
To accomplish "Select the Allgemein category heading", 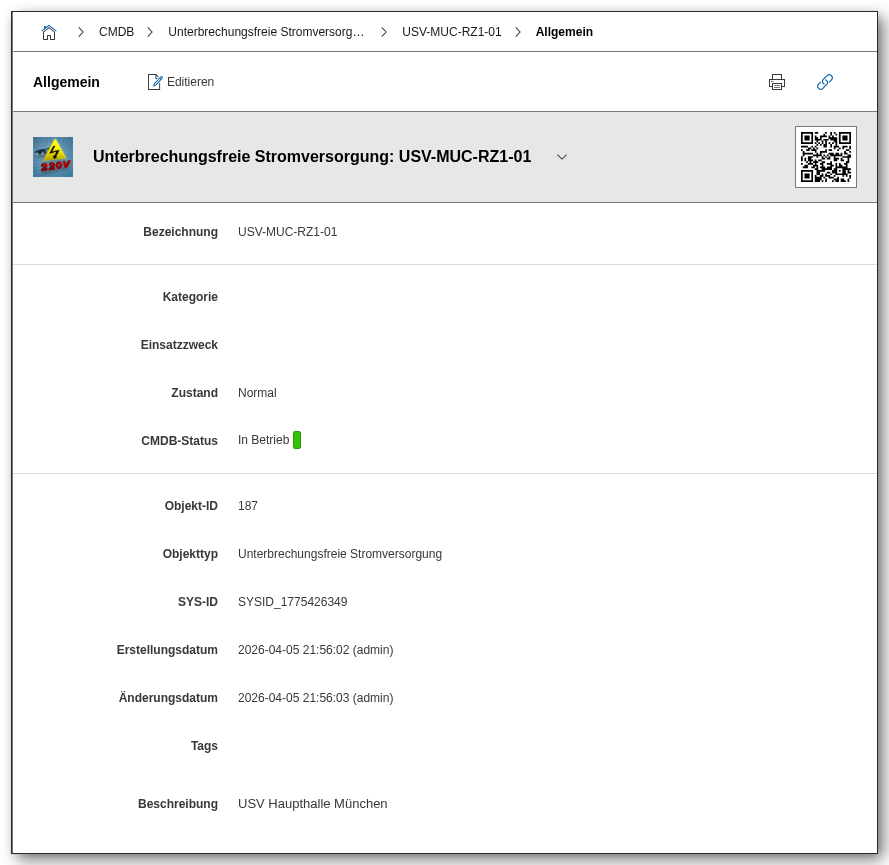I will point(66,82).
